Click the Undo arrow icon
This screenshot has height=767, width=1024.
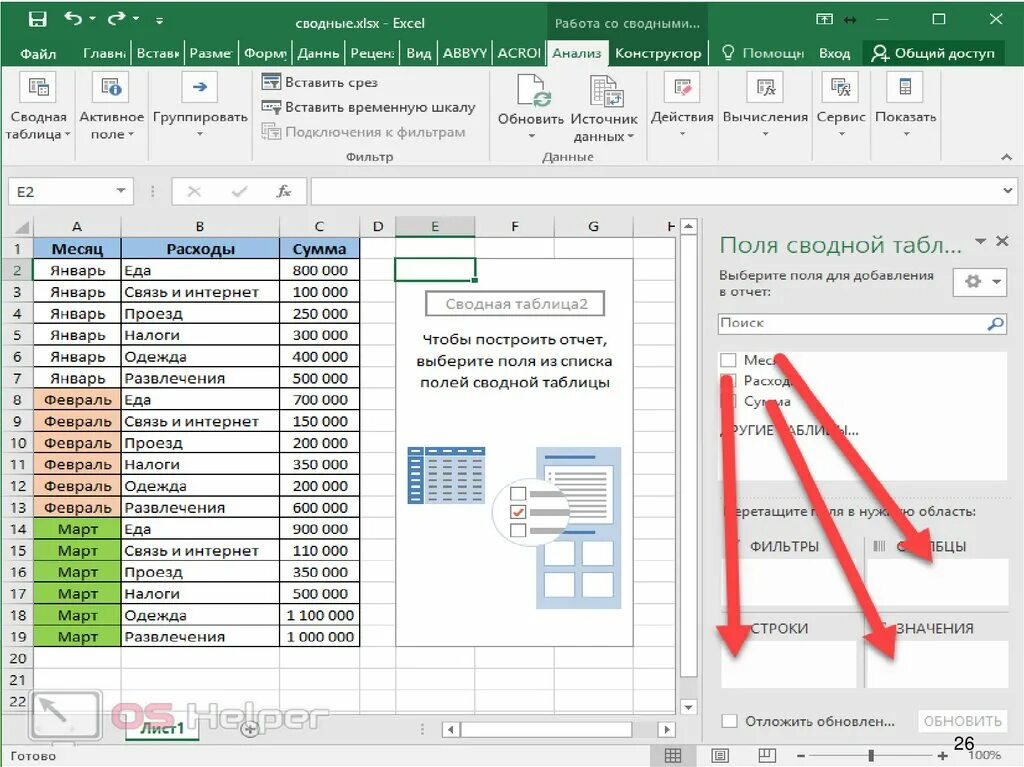[73, 19]
